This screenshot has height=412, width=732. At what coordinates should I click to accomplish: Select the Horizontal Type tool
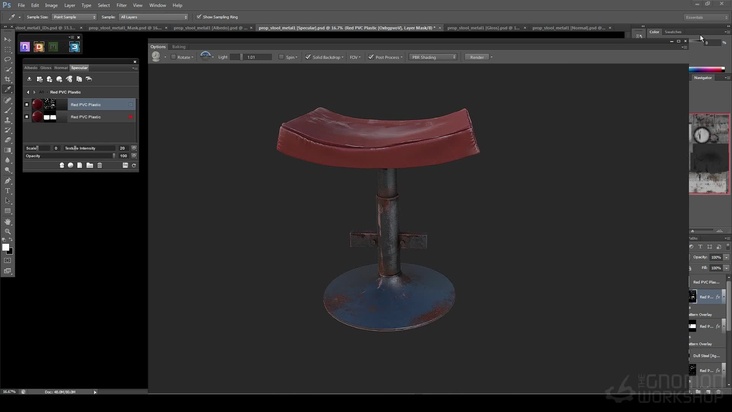7,191
